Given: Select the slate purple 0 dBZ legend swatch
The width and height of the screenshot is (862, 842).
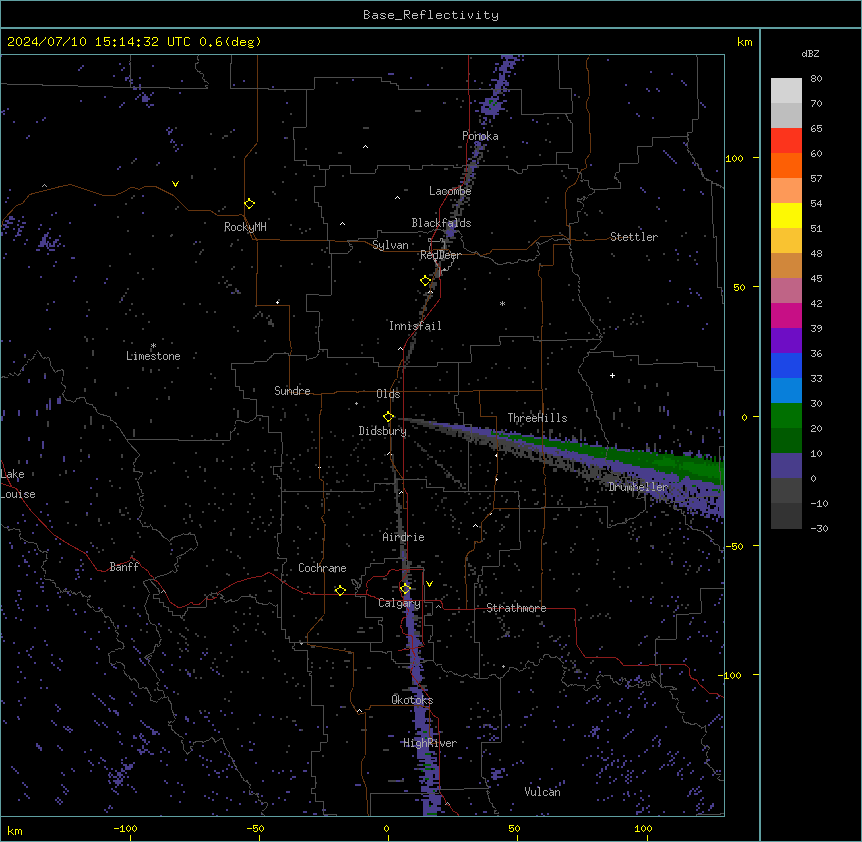Looking at the screenshot, I should pyautogui.click(x=786, y=466).
